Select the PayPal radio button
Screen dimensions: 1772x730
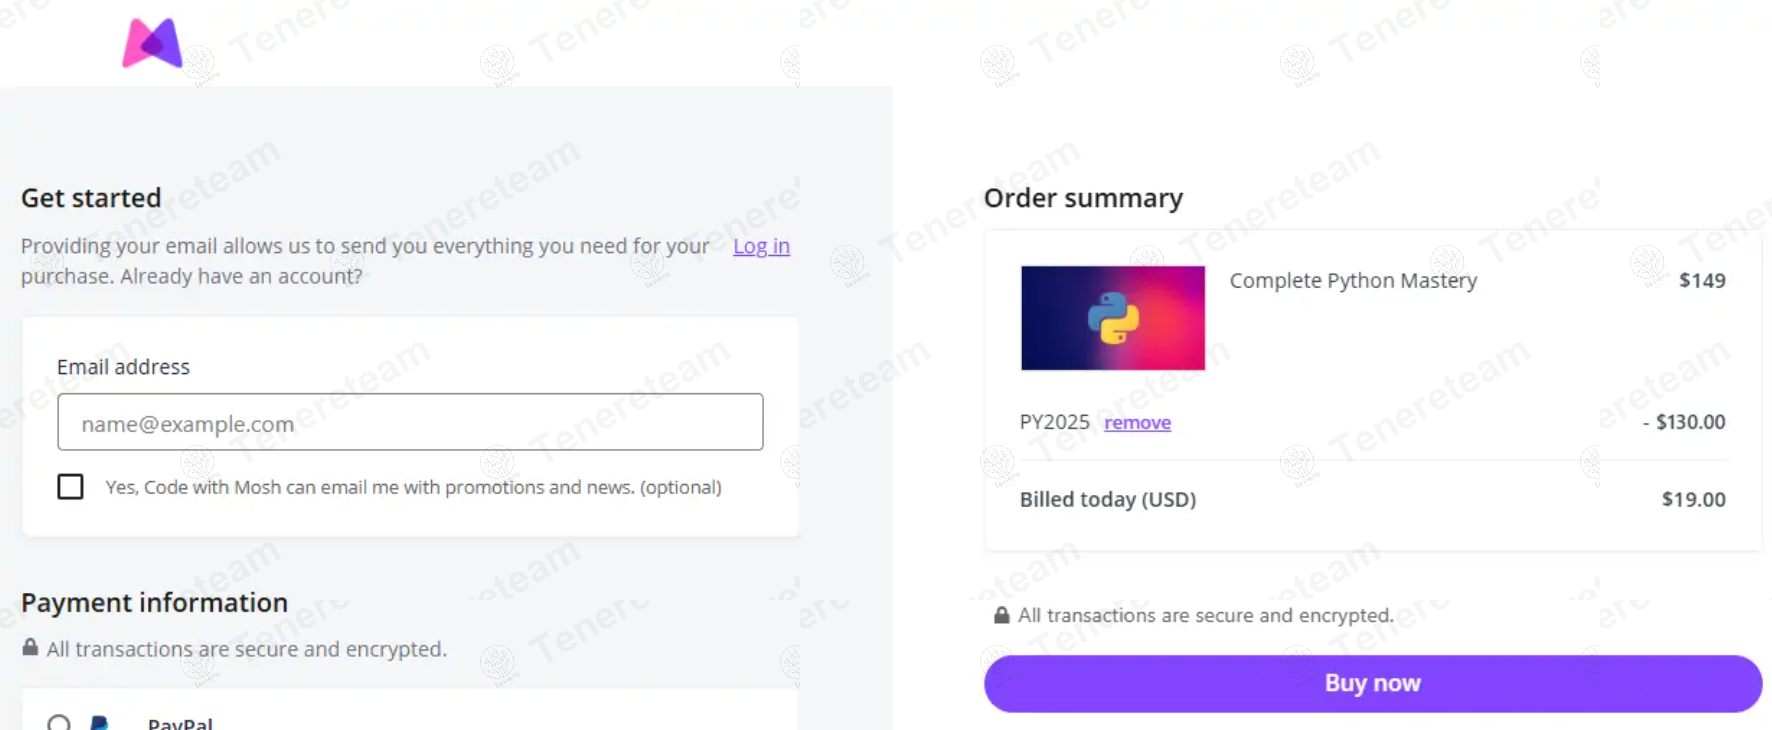[59, 723]
